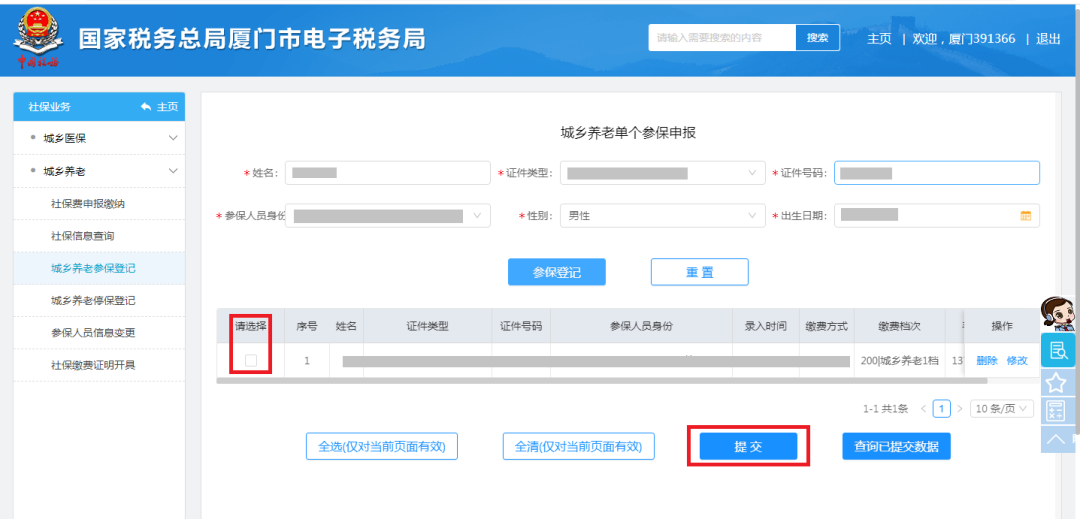The image size is (1080, 519).
Task: Click the 200|城乡养老1档 cell
Action: click(900, 360)
